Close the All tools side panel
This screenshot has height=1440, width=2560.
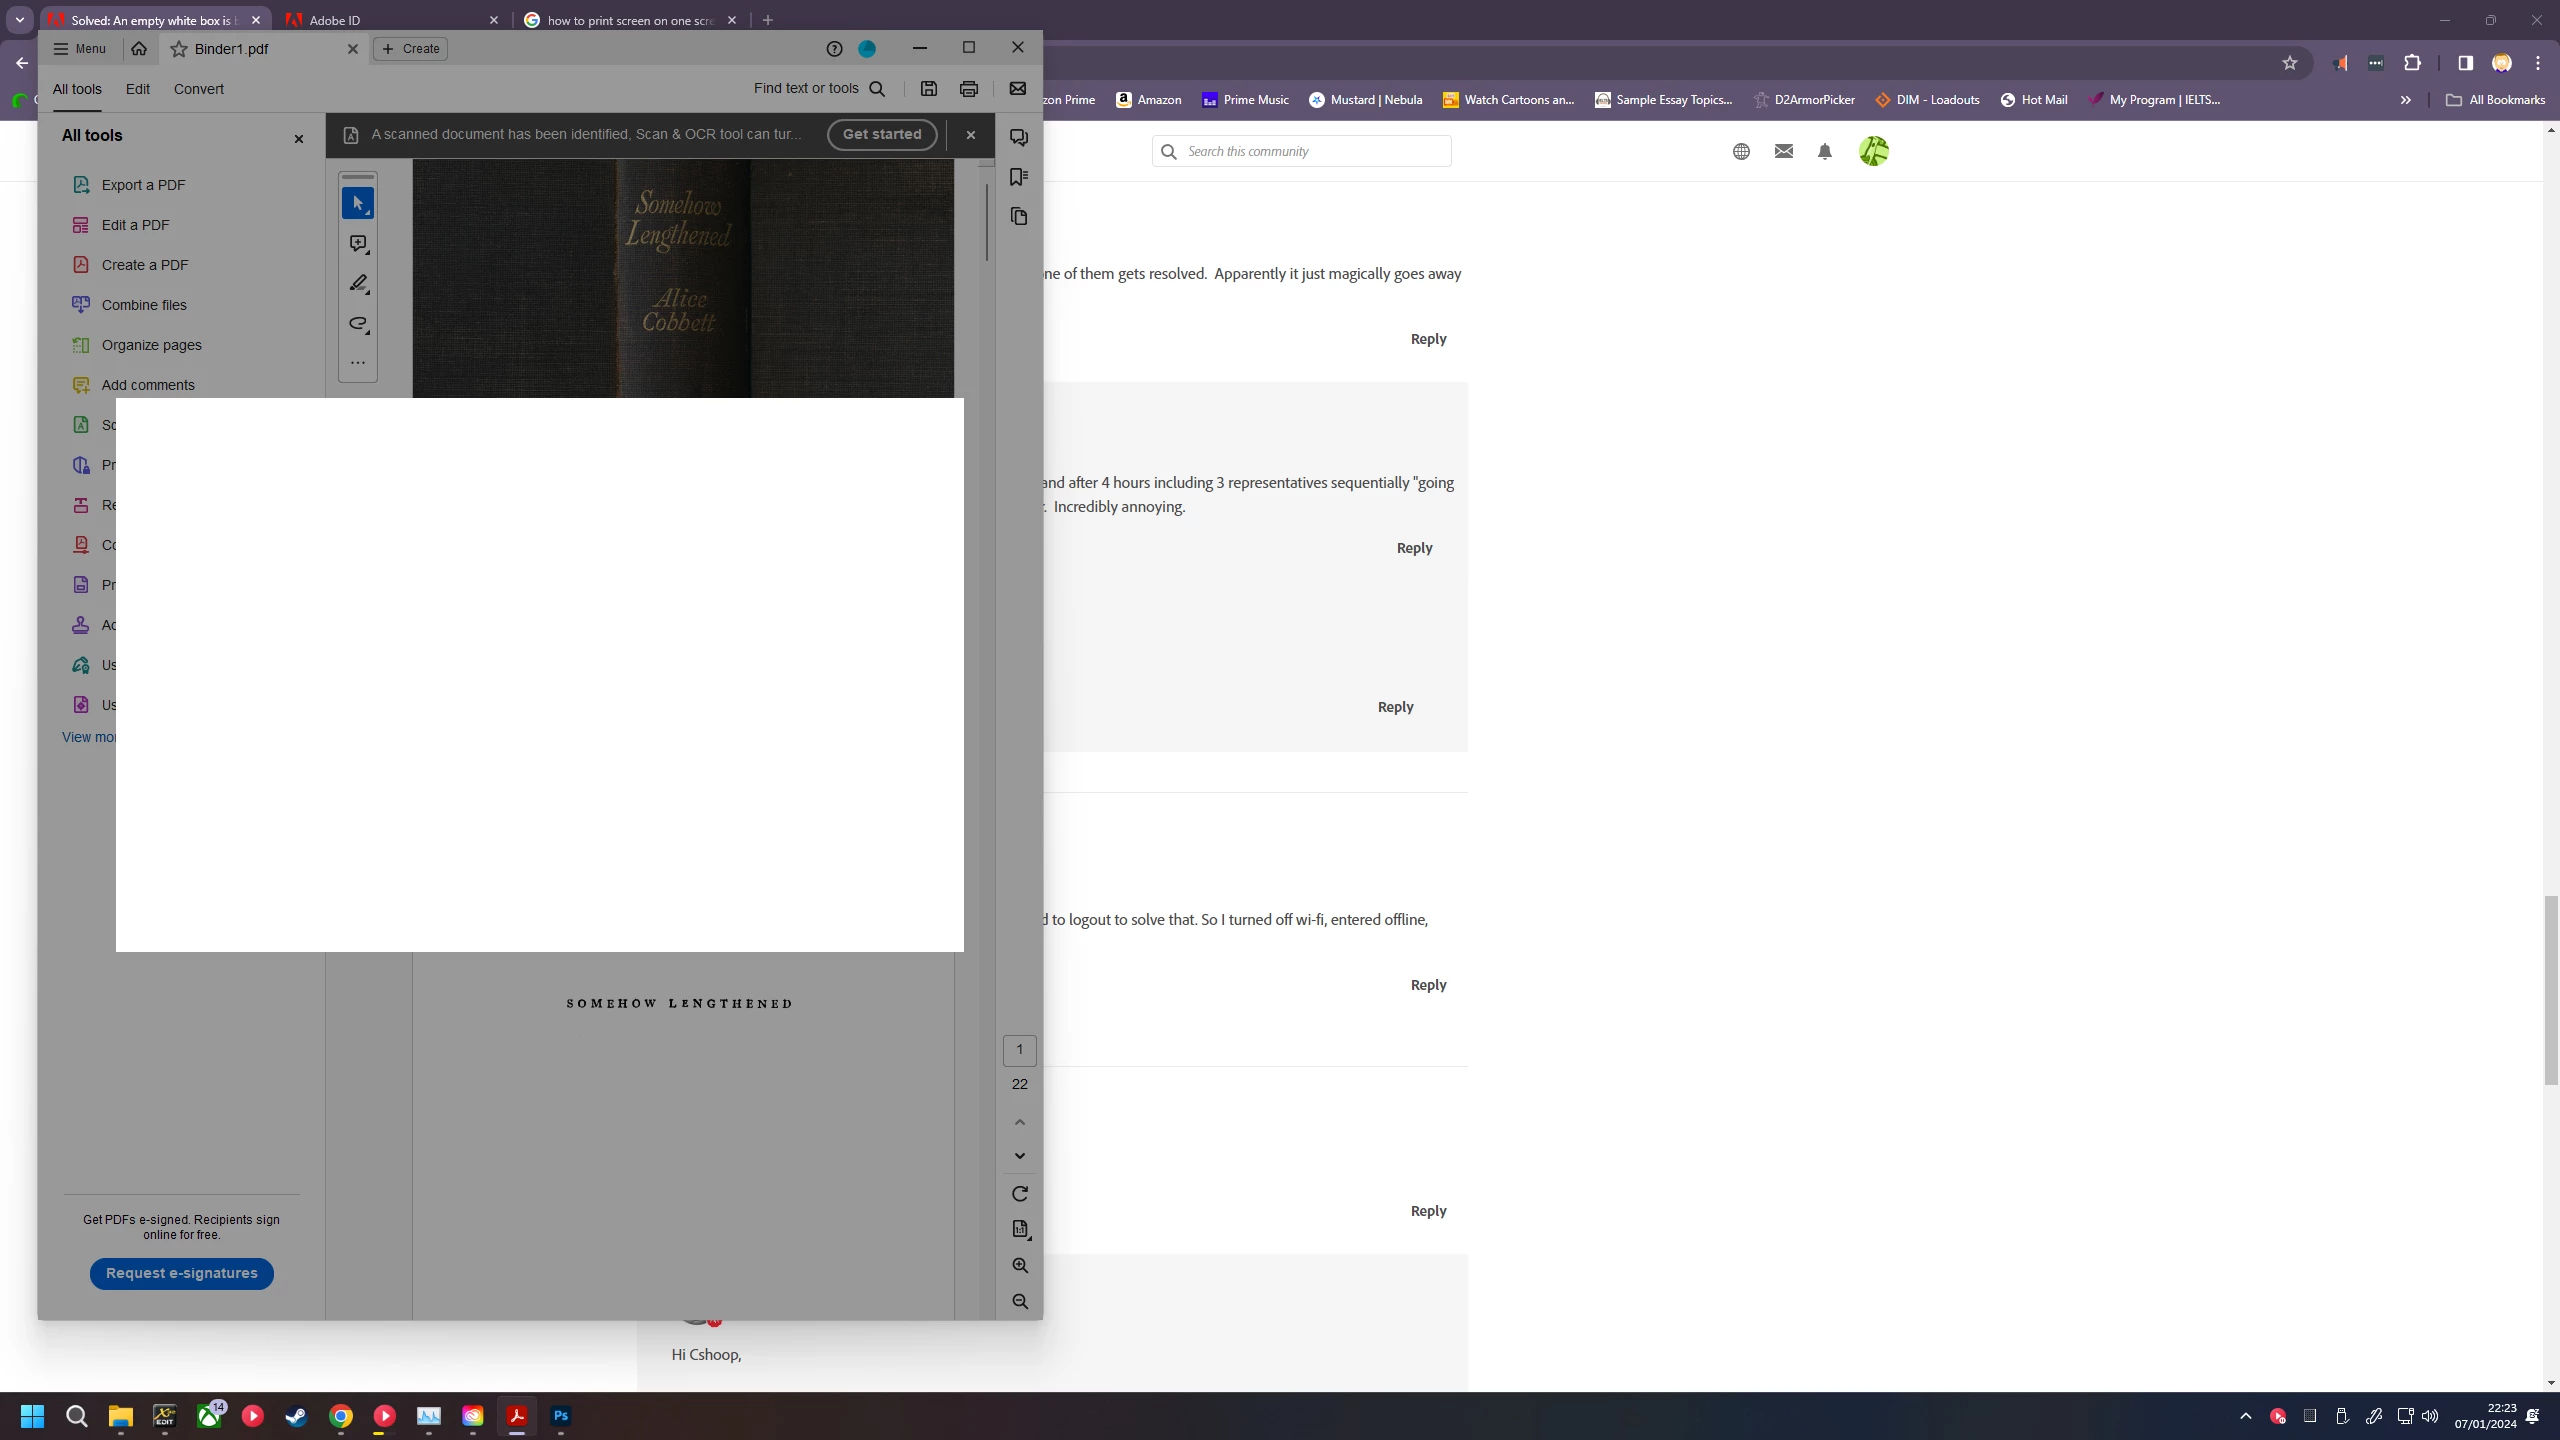click(298, 139)
